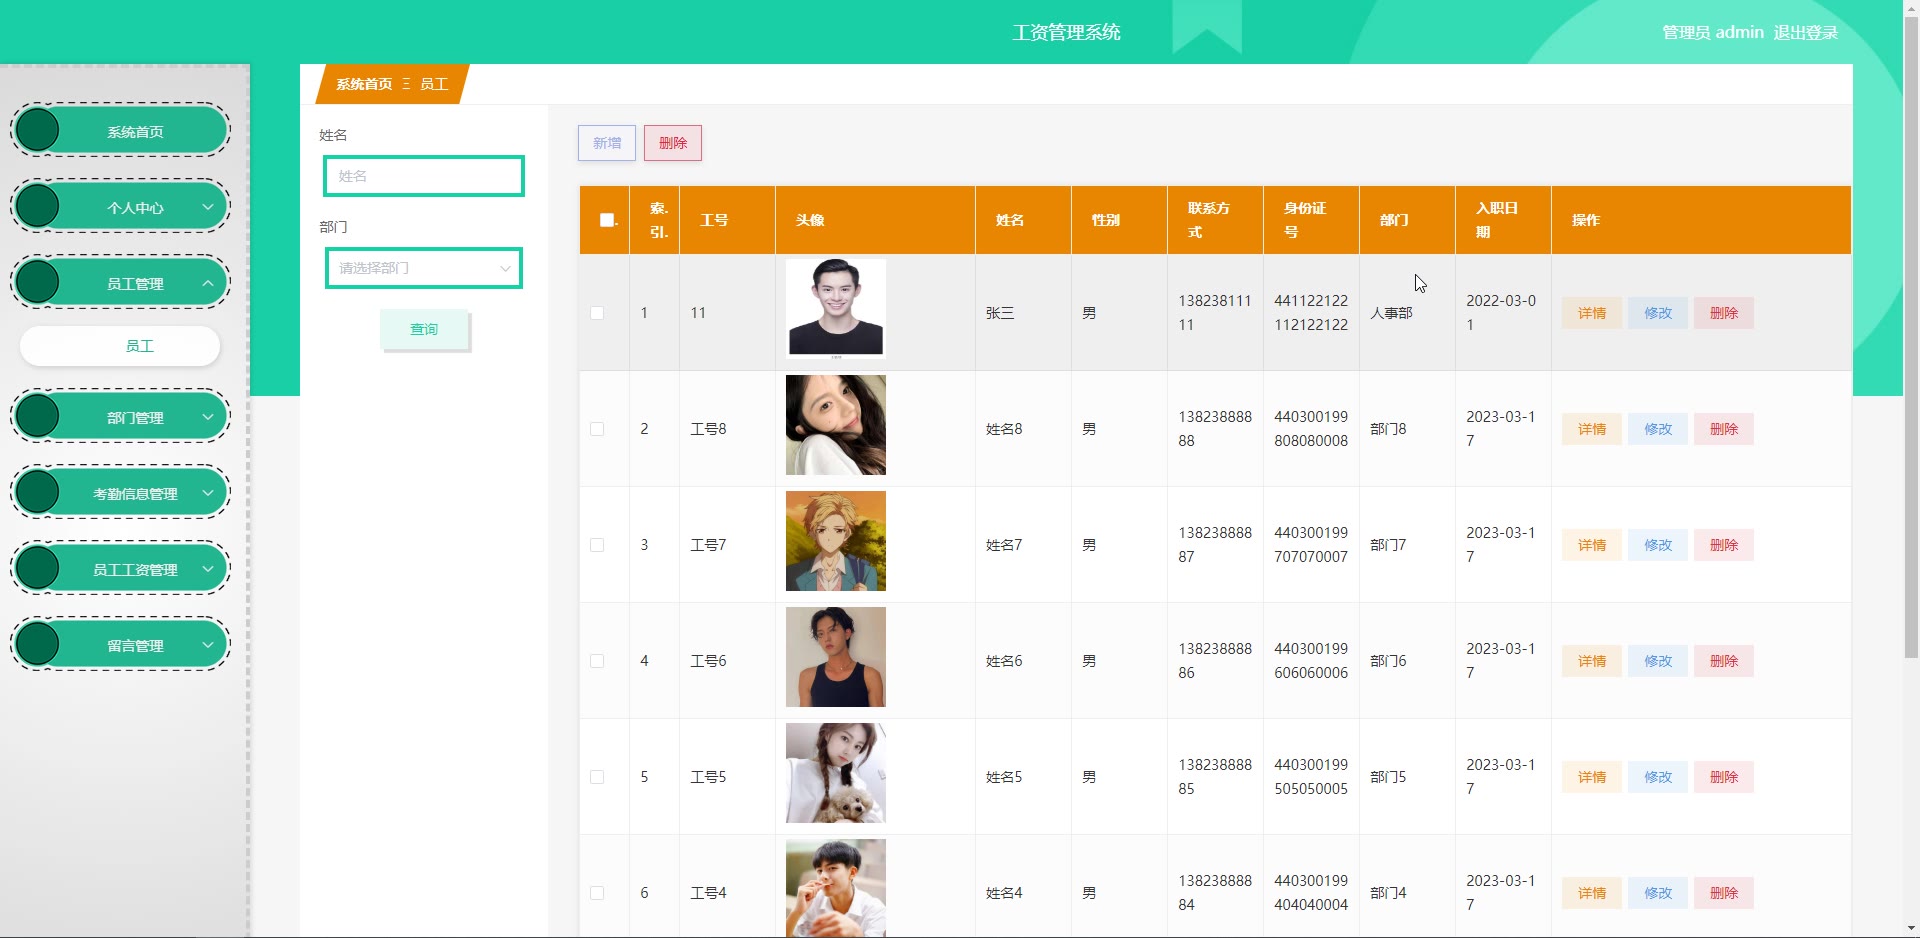Select the 员工 submenu item
Viewport: 1920px width, 938px height.
coord(120,346)
